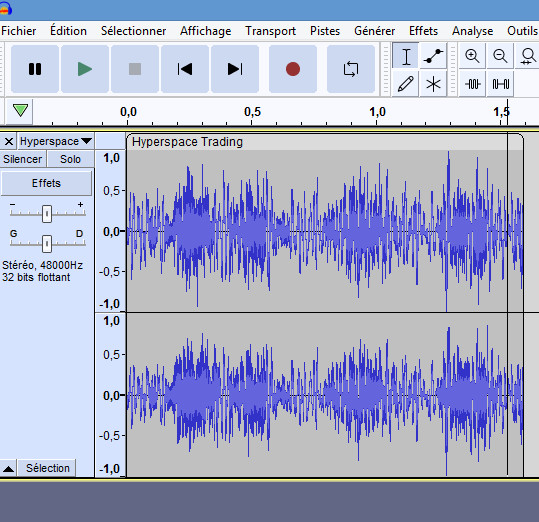539x522 pixels.
Task: Fit selection to width zoom icon
Action: [x=527, y=56]
